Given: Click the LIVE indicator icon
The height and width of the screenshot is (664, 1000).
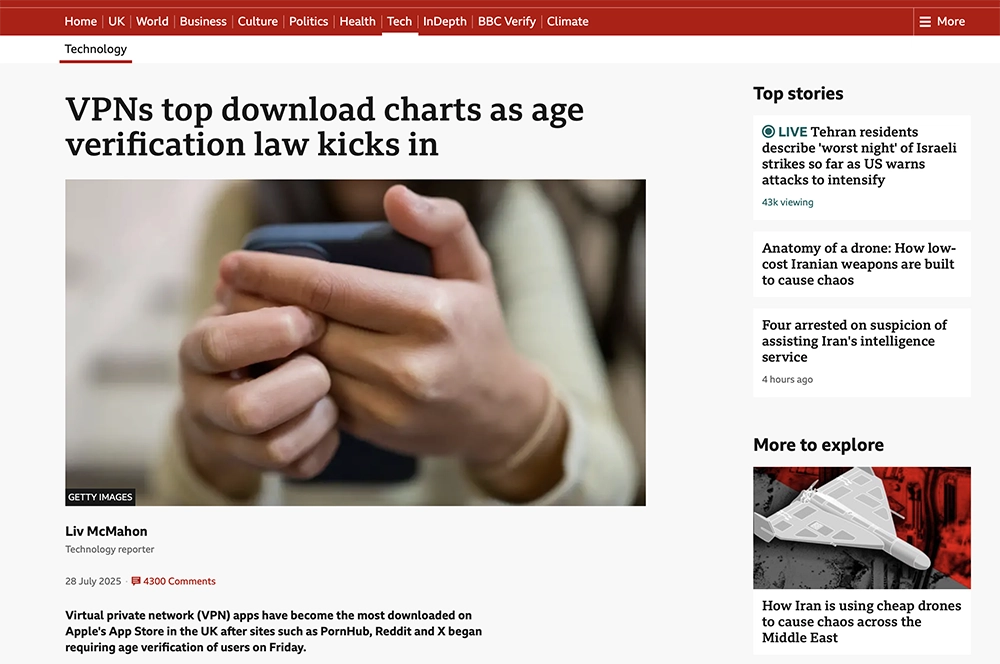Looking at the screenshot, I should pos(768,132).
